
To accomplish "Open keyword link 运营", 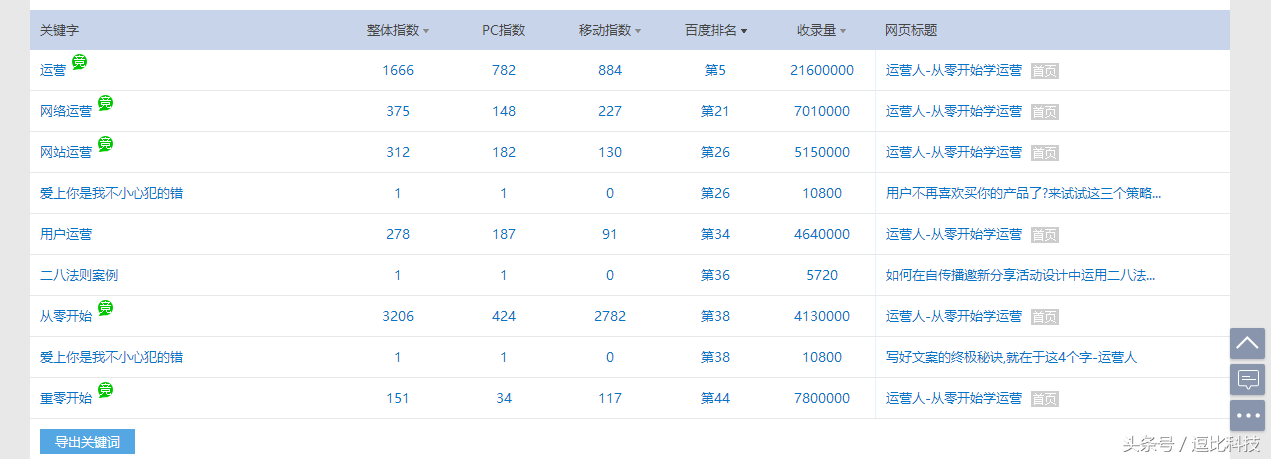I will click(x=53, y=71).
